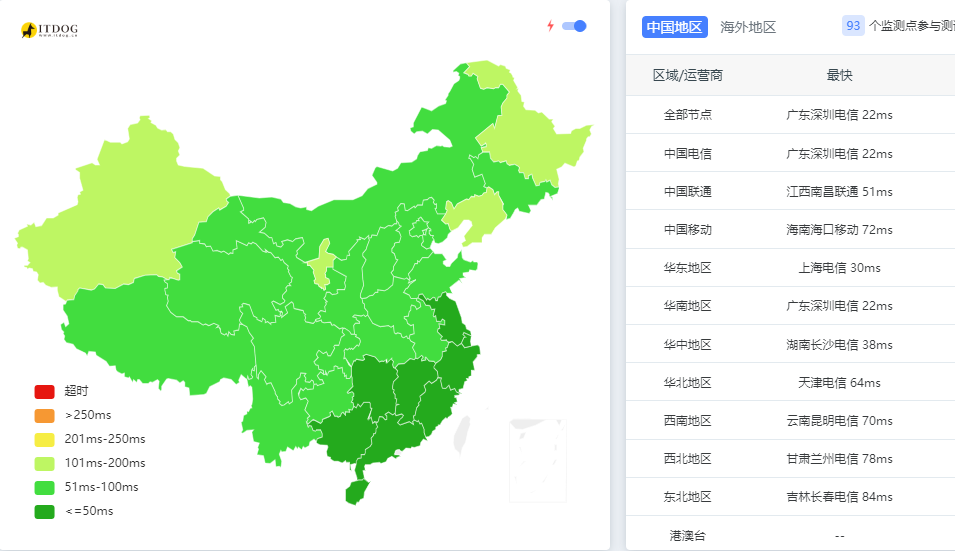Screen dimensions: 955x551
Task: Click the 港澳台 row
Action: (688, 536)
